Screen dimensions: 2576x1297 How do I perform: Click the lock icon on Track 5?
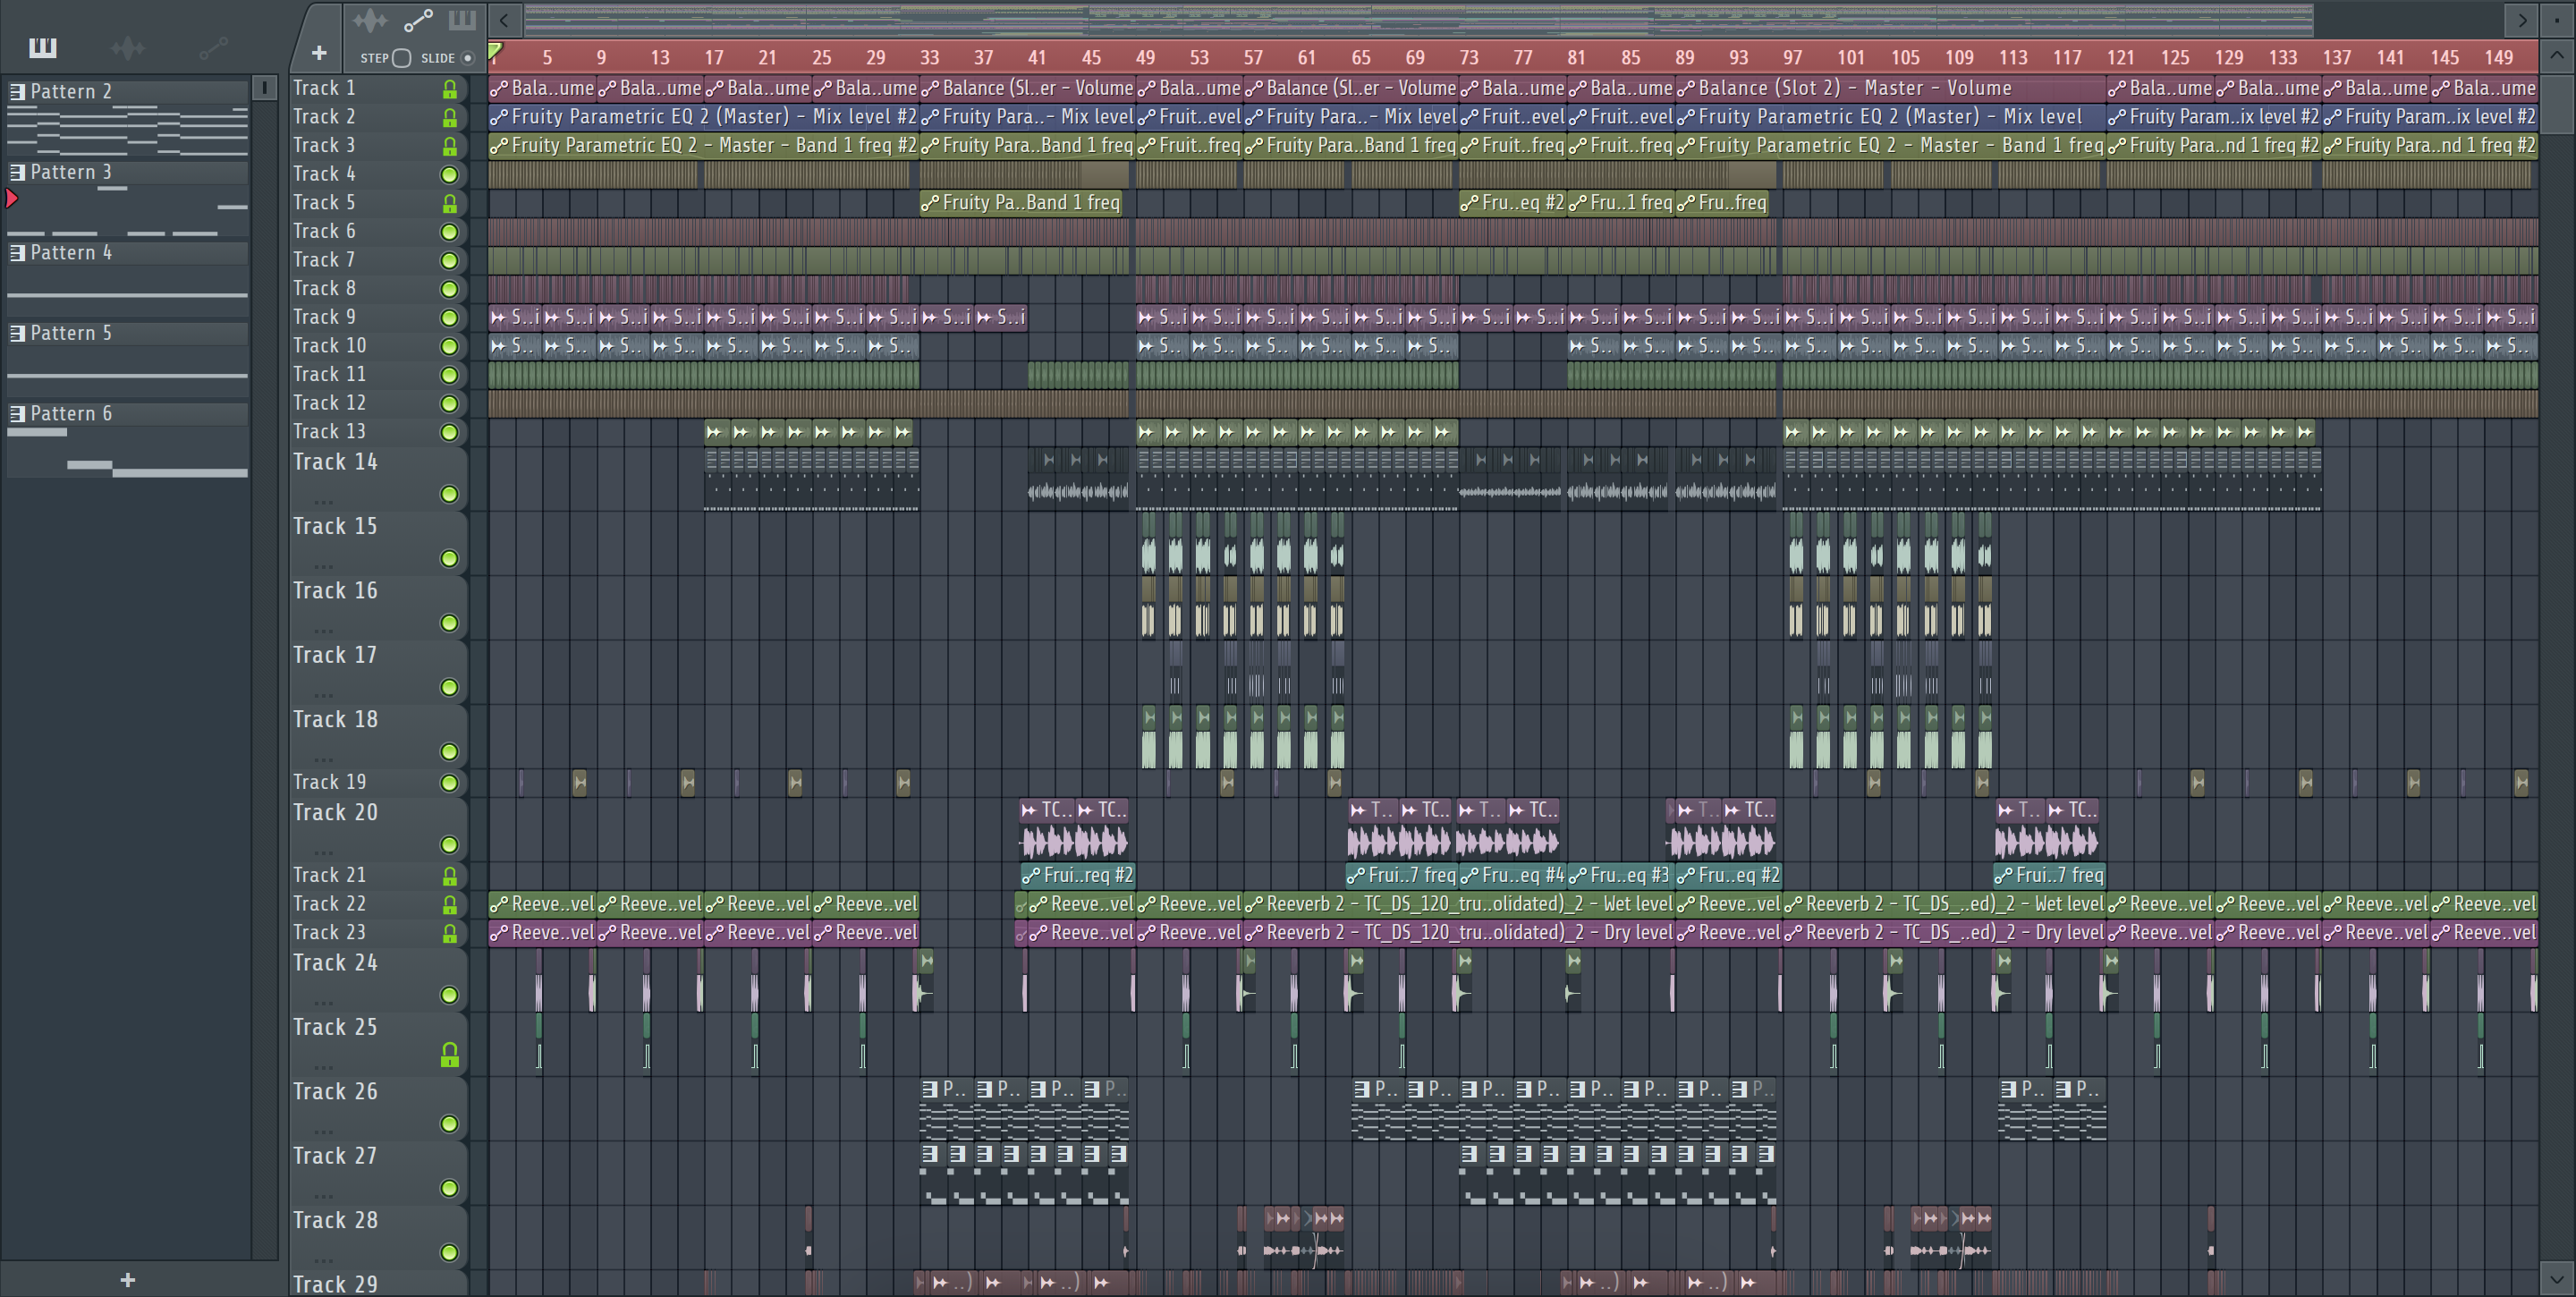point(450,204)
